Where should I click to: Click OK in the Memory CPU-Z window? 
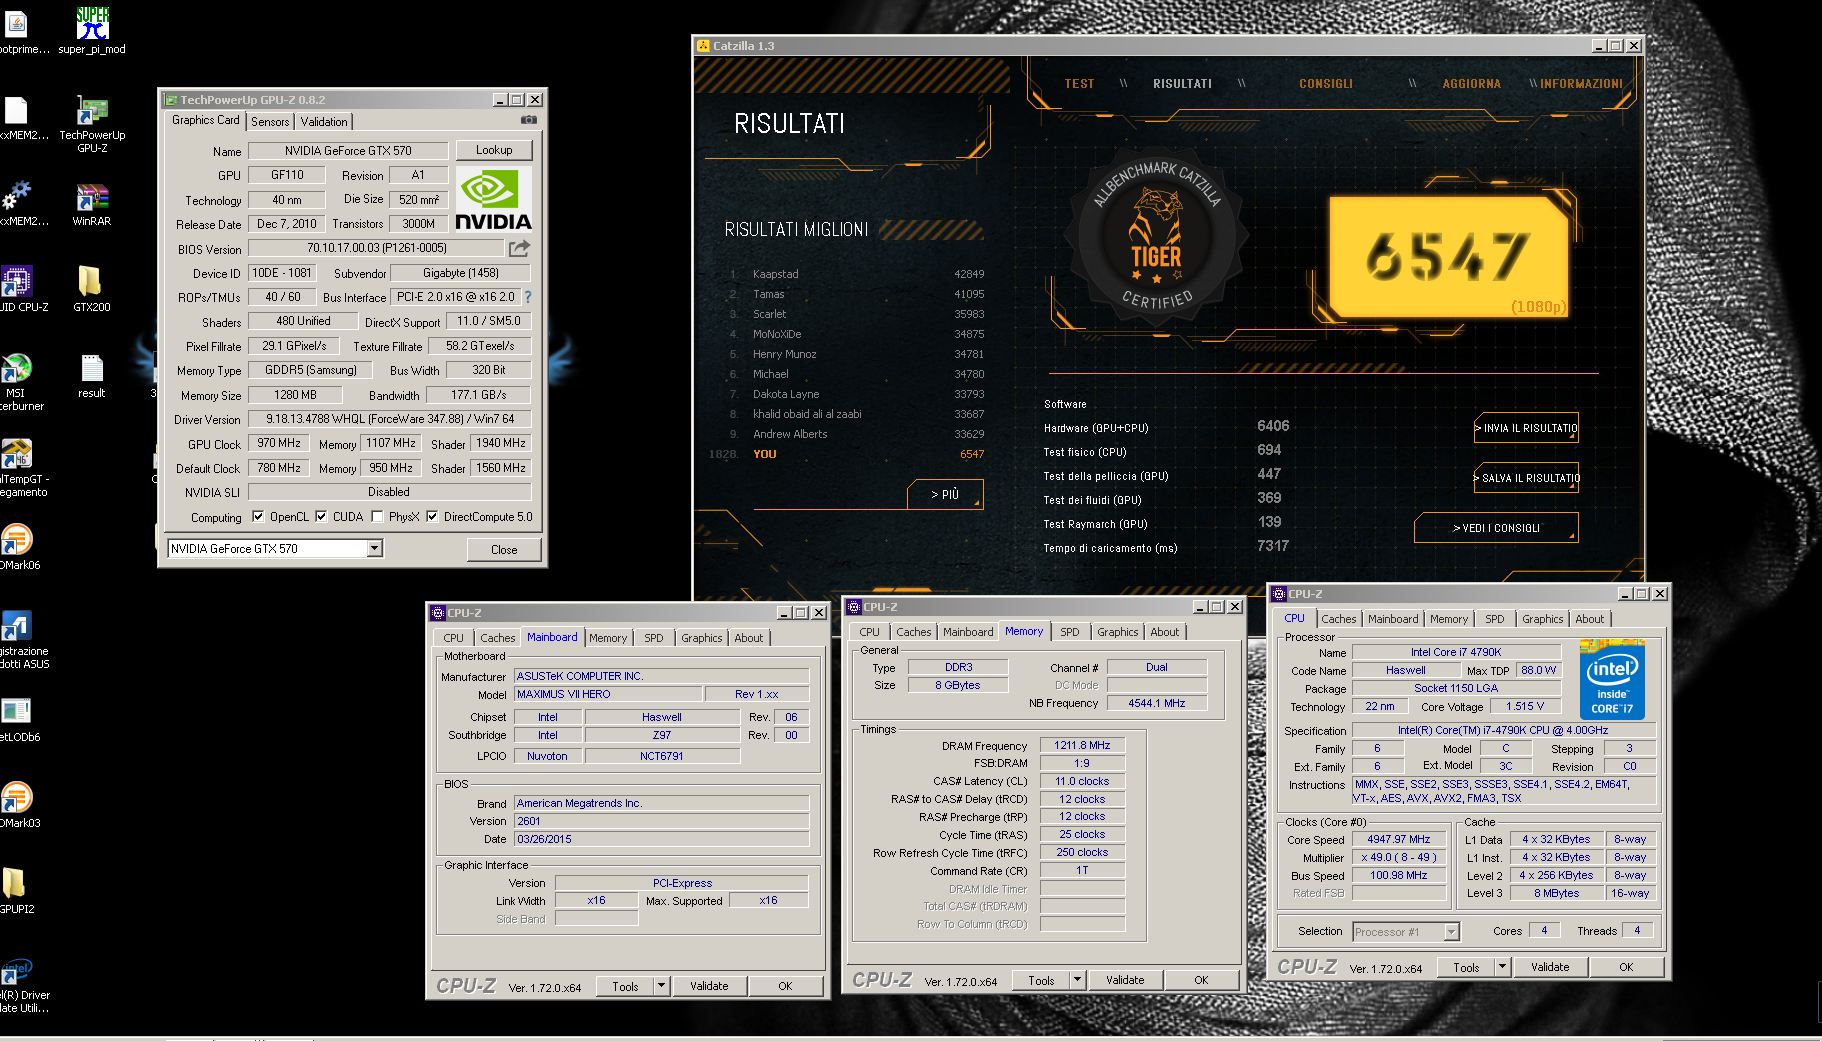(1201, 980)
